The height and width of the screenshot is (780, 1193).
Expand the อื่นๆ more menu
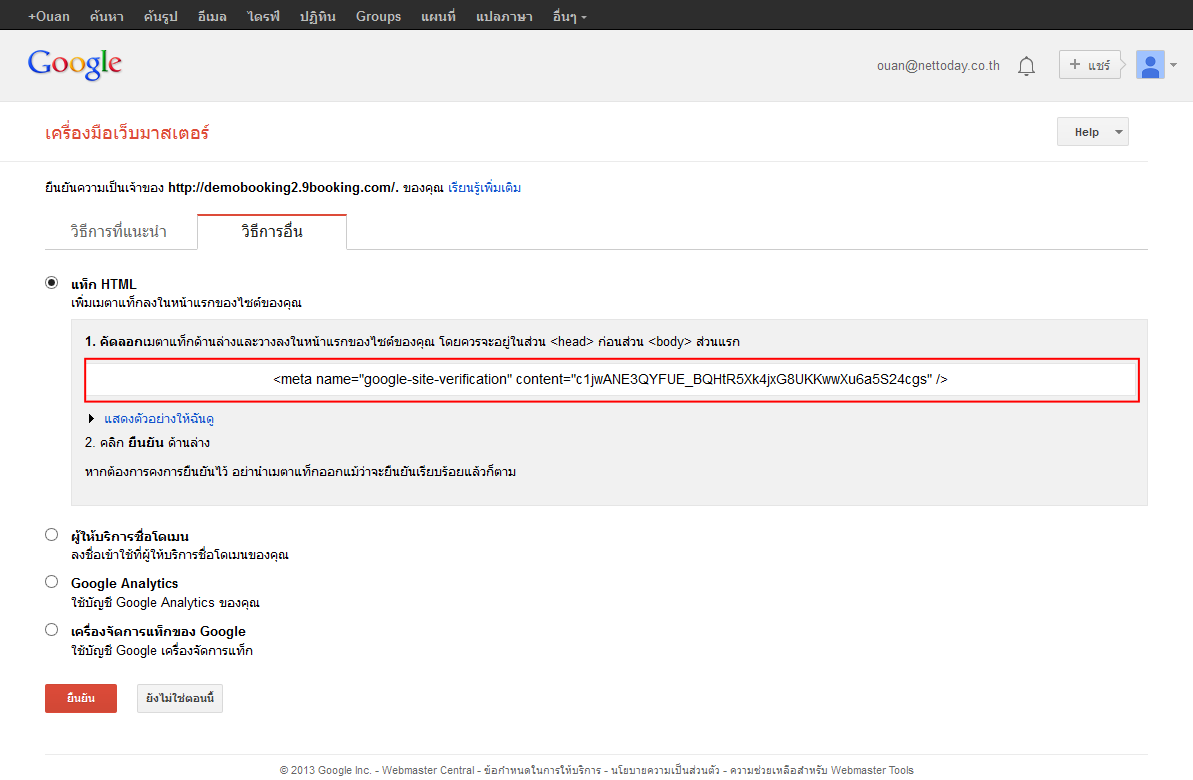pos(569,16)
